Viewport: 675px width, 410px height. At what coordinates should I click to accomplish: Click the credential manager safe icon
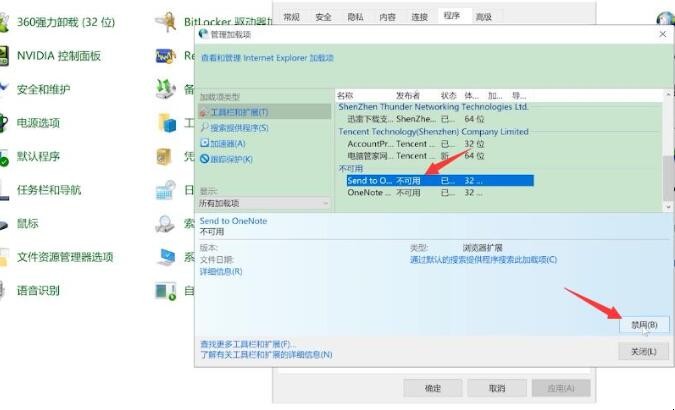pos(164,156)
